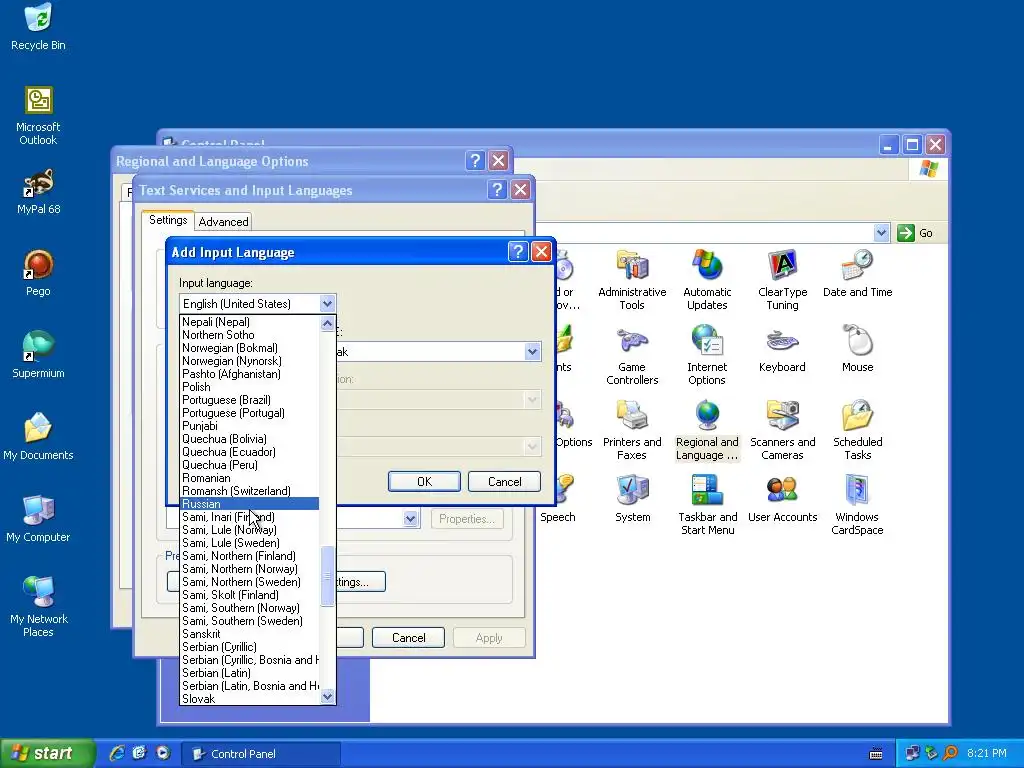
Task: Open Taskbar and Start Menu icon
Action: coord(707,505)
